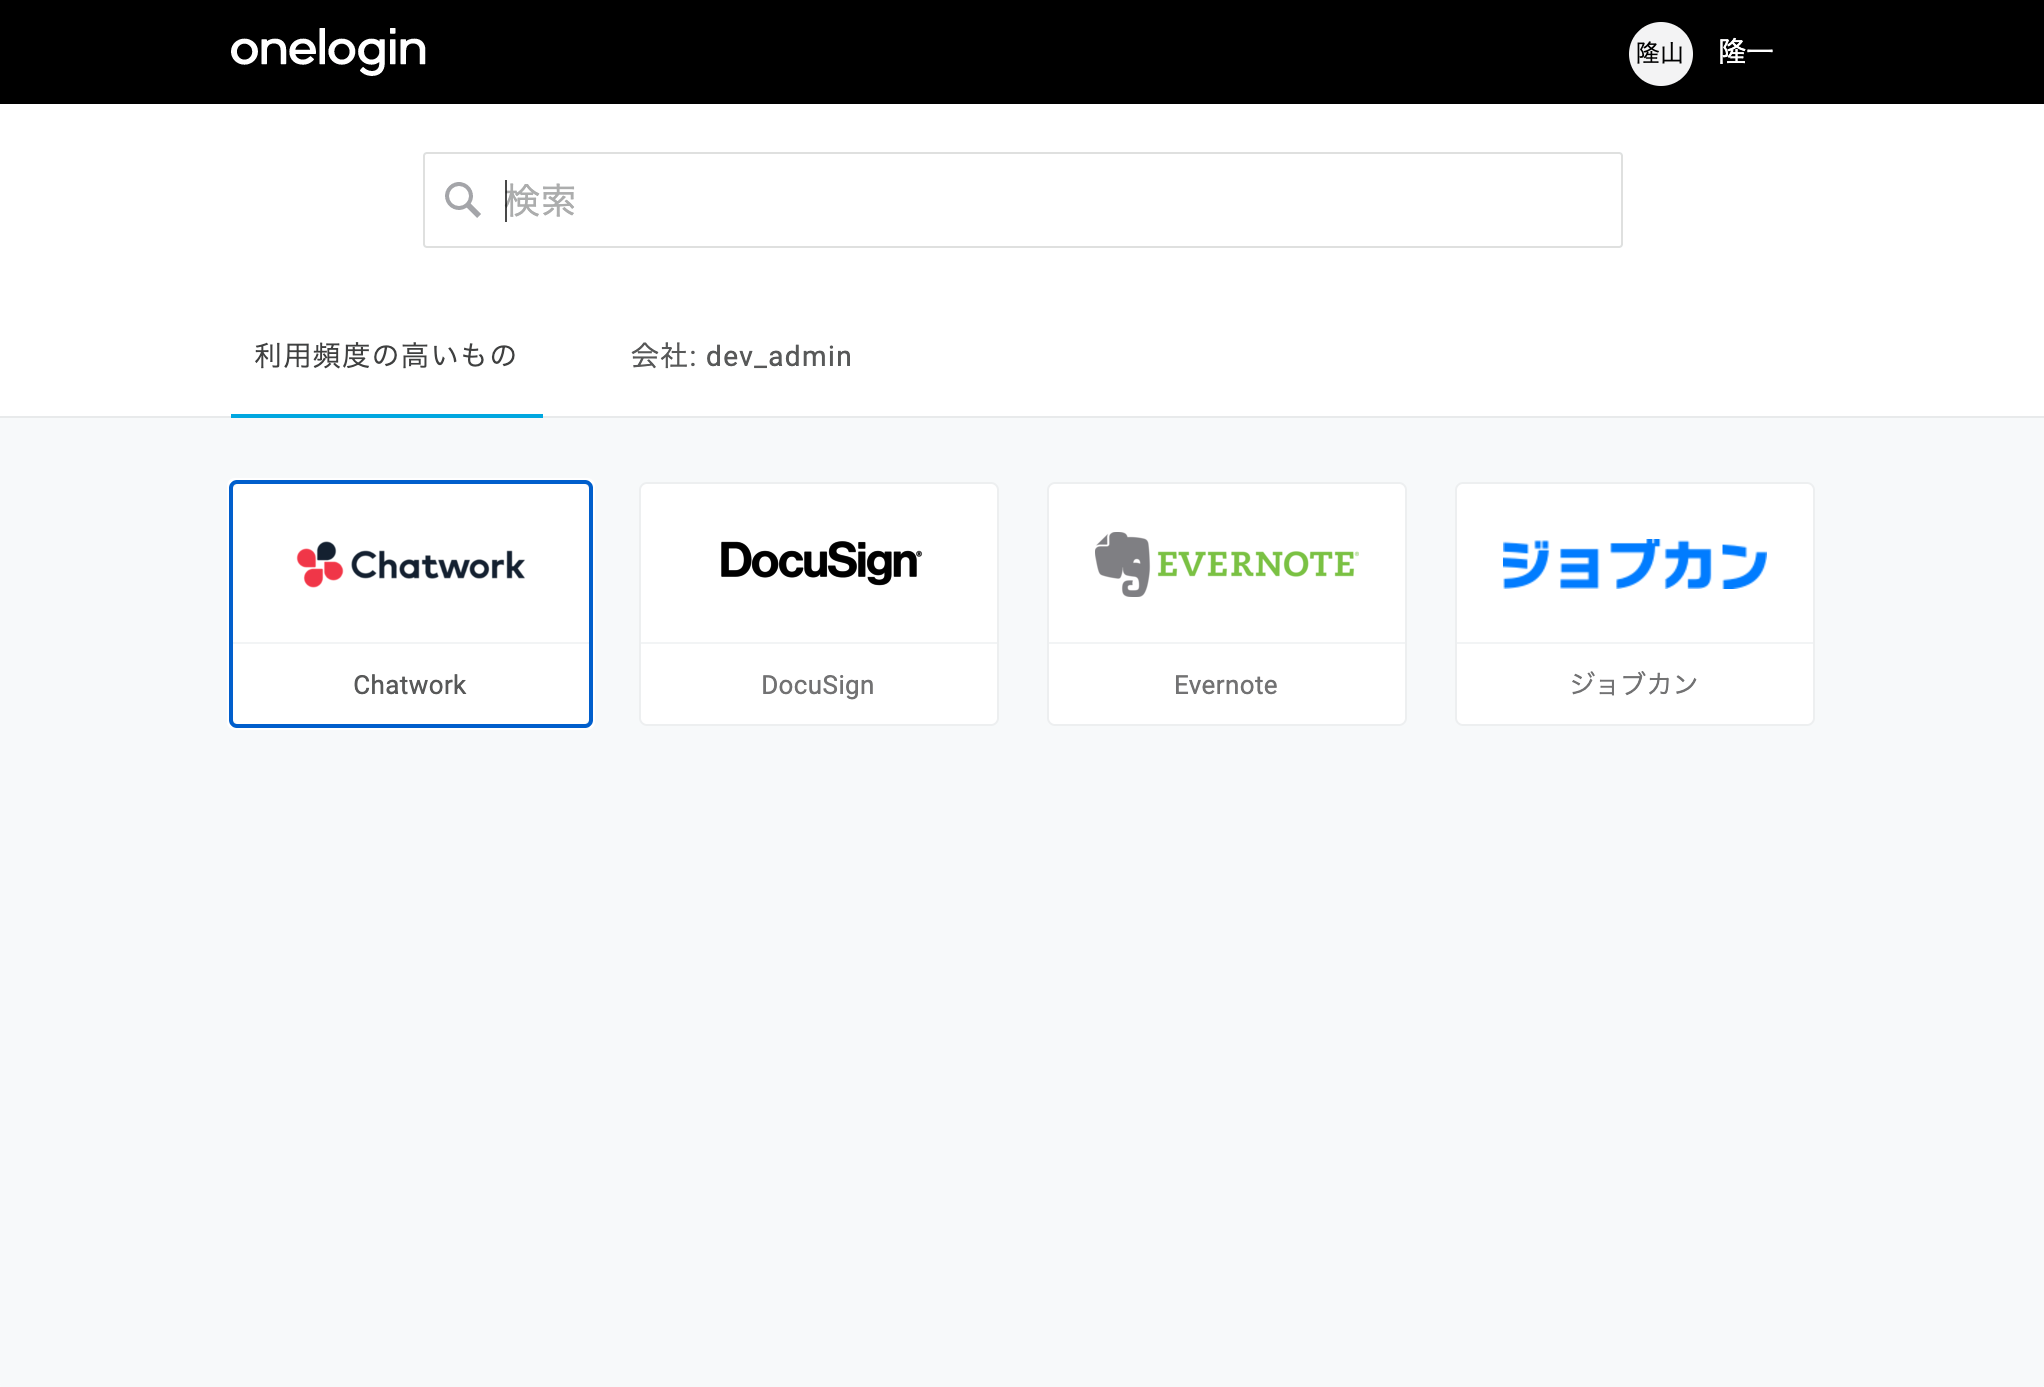Click the DocuSign logo image
The width and height of the screenshot is (2044, 1387).
click(x=820, y=561)
